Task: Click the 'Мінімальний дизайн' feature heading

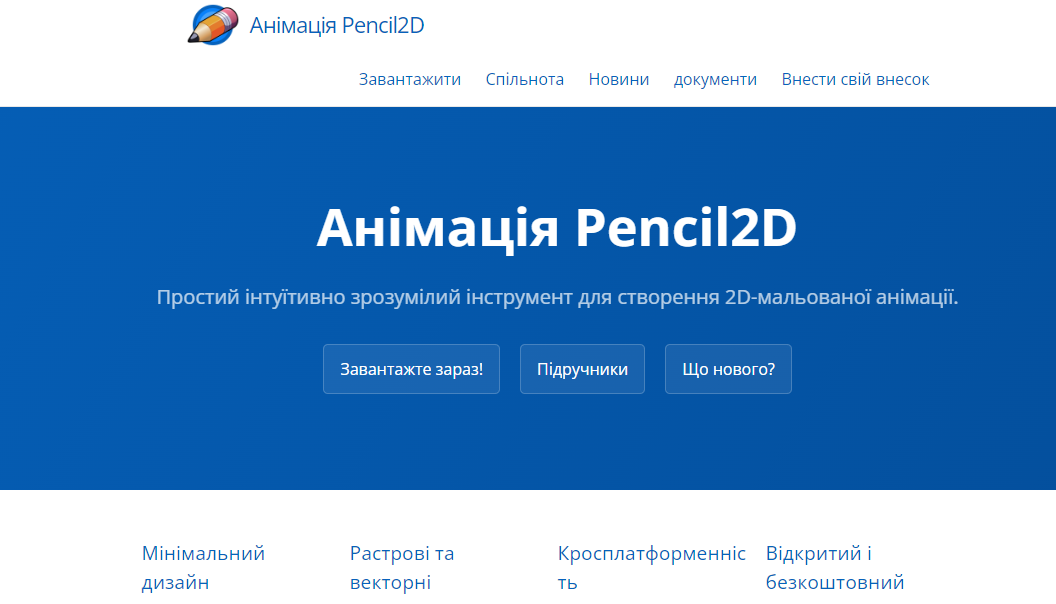Action: point(203,568)
